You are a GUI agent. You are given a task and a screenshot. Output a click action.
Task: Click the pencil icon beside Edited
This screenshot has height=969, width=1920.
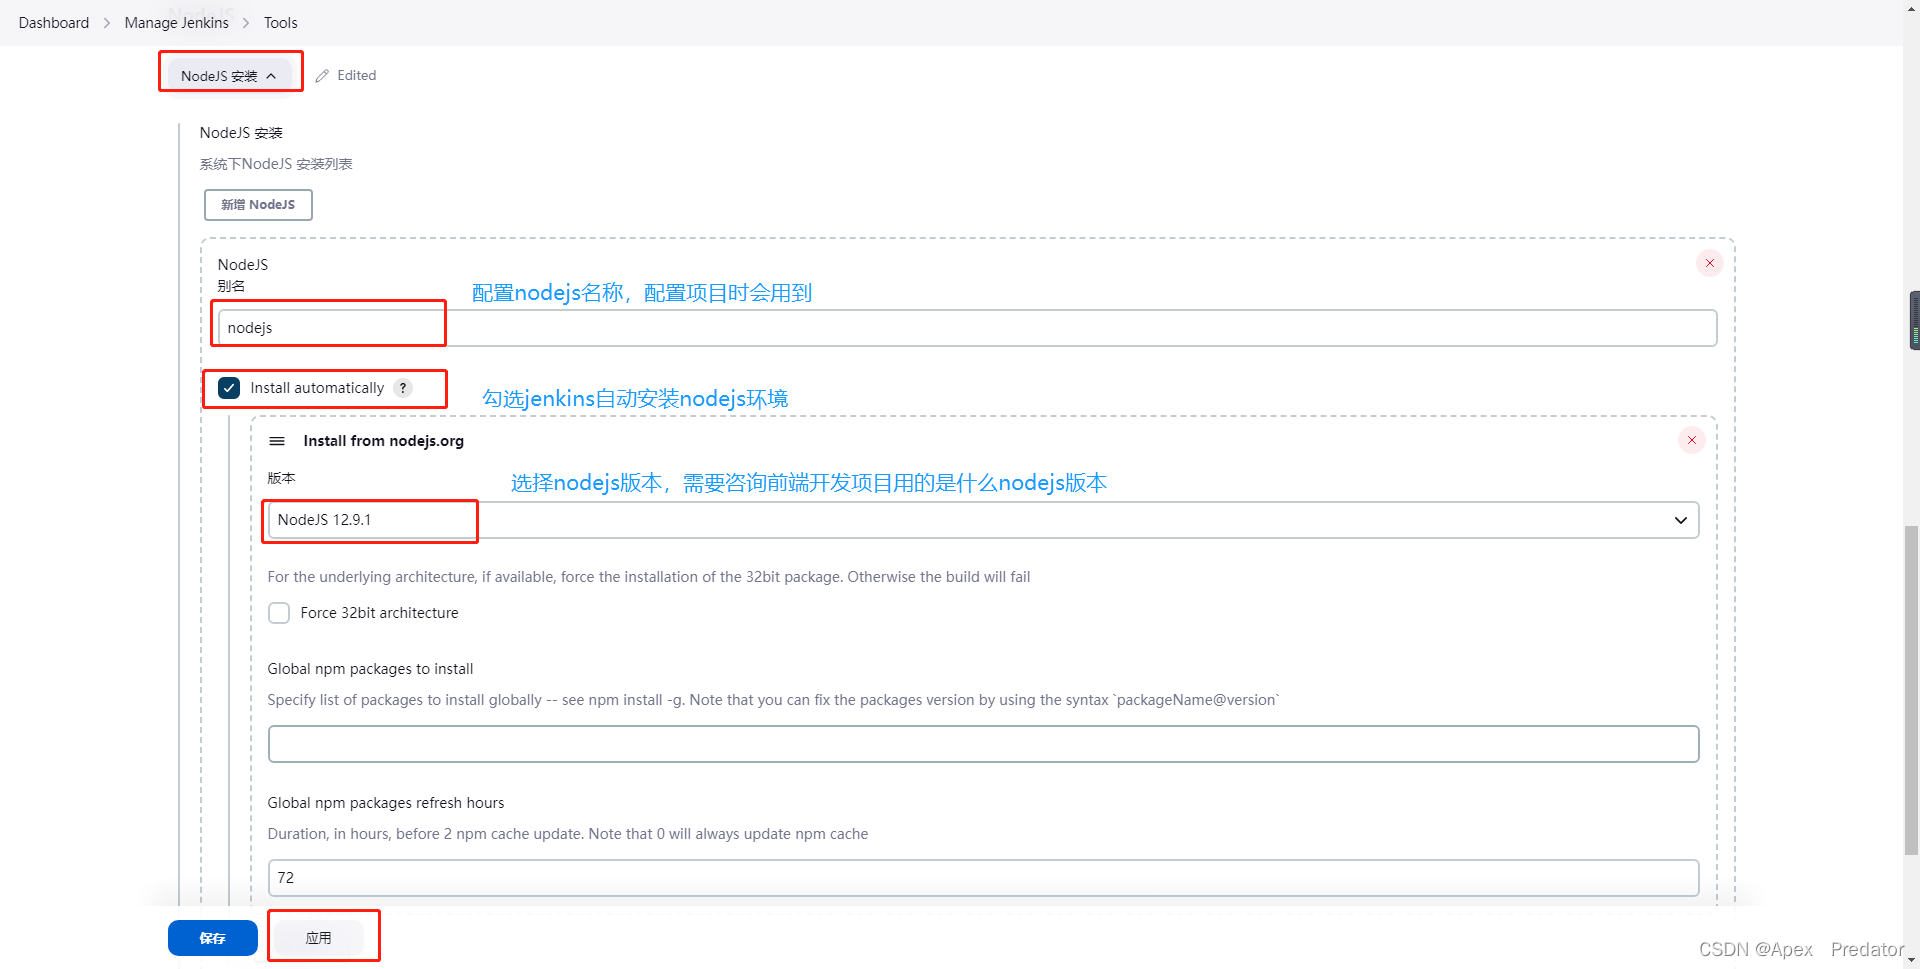tap(322, 76)
